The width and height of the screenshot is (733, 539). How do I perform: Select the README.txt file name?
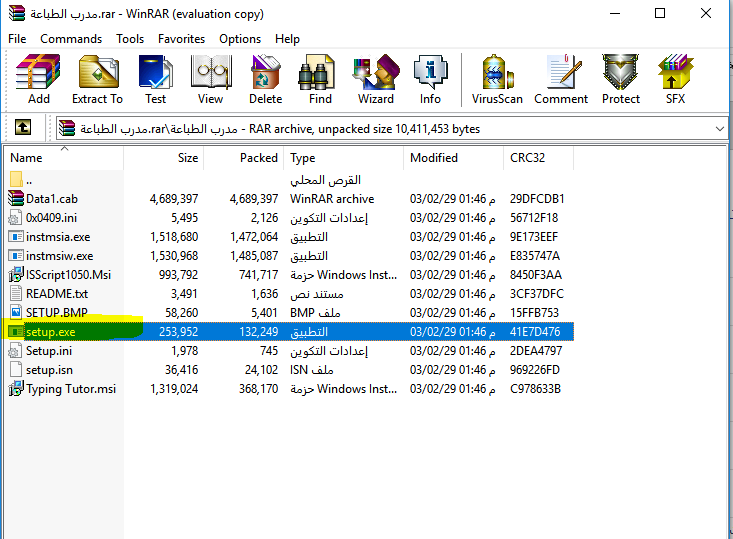point(57,294)
